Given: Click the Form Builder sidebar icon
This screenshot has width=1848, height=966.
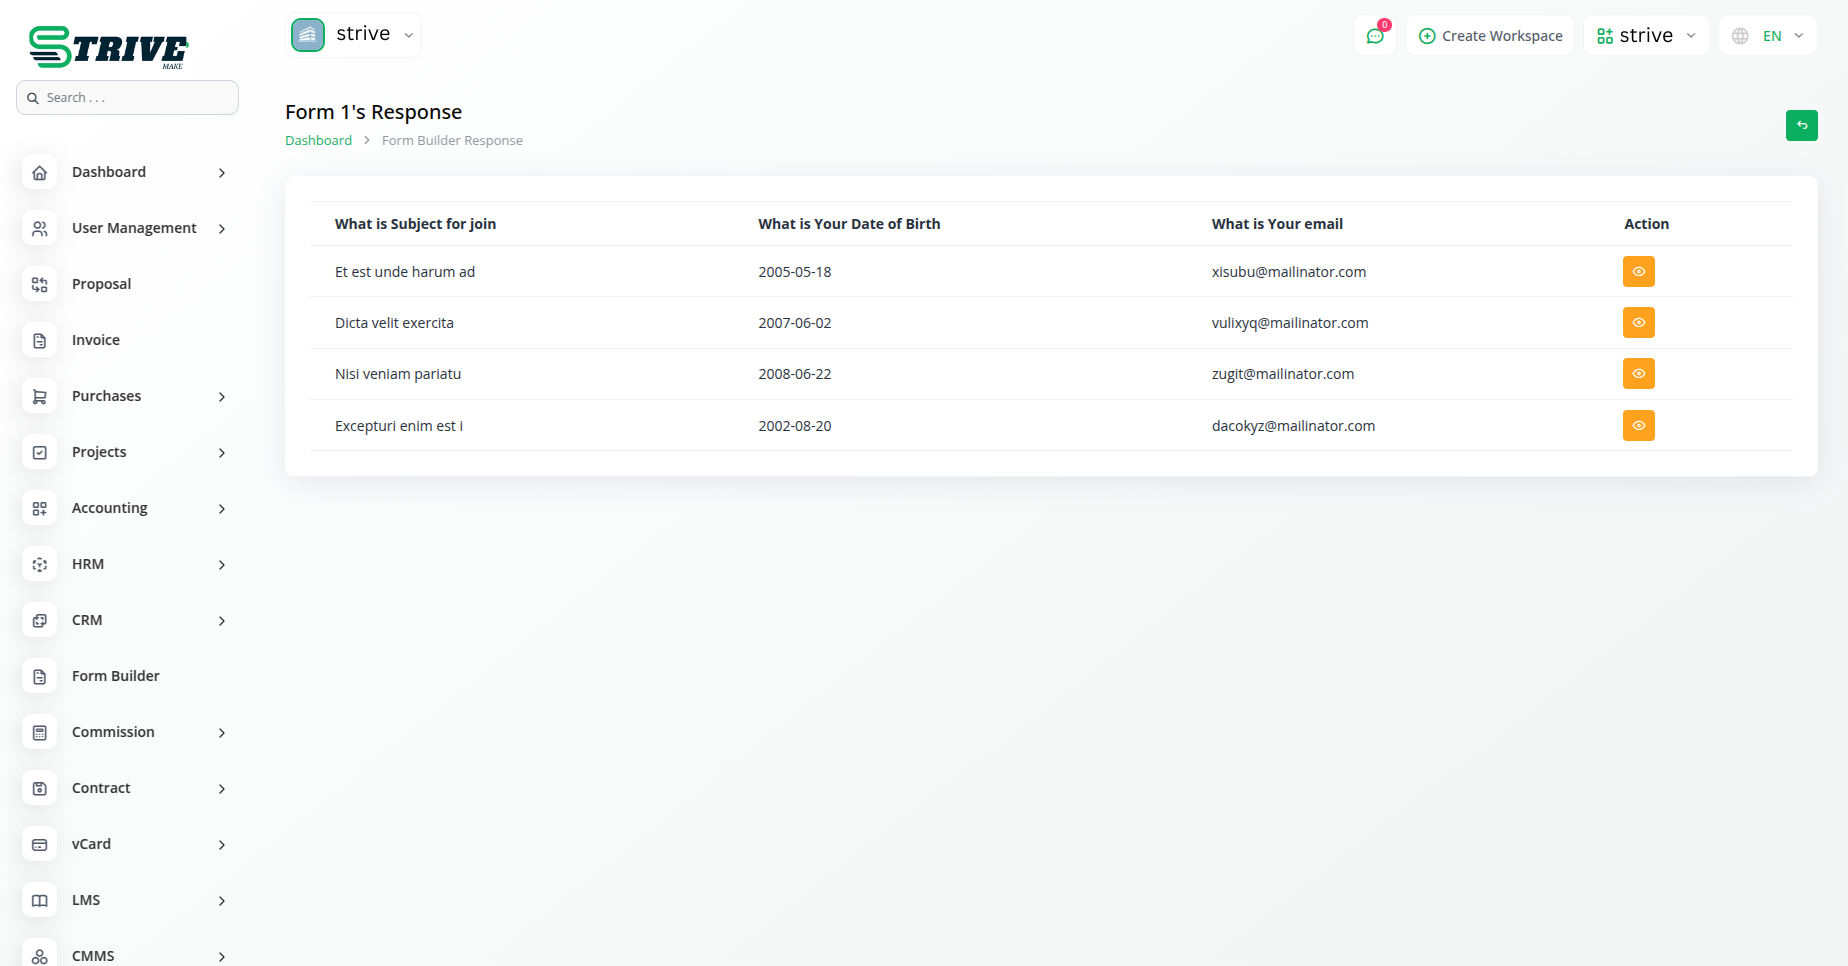Looking at the screenshot, I should click(x=40, y=677).
